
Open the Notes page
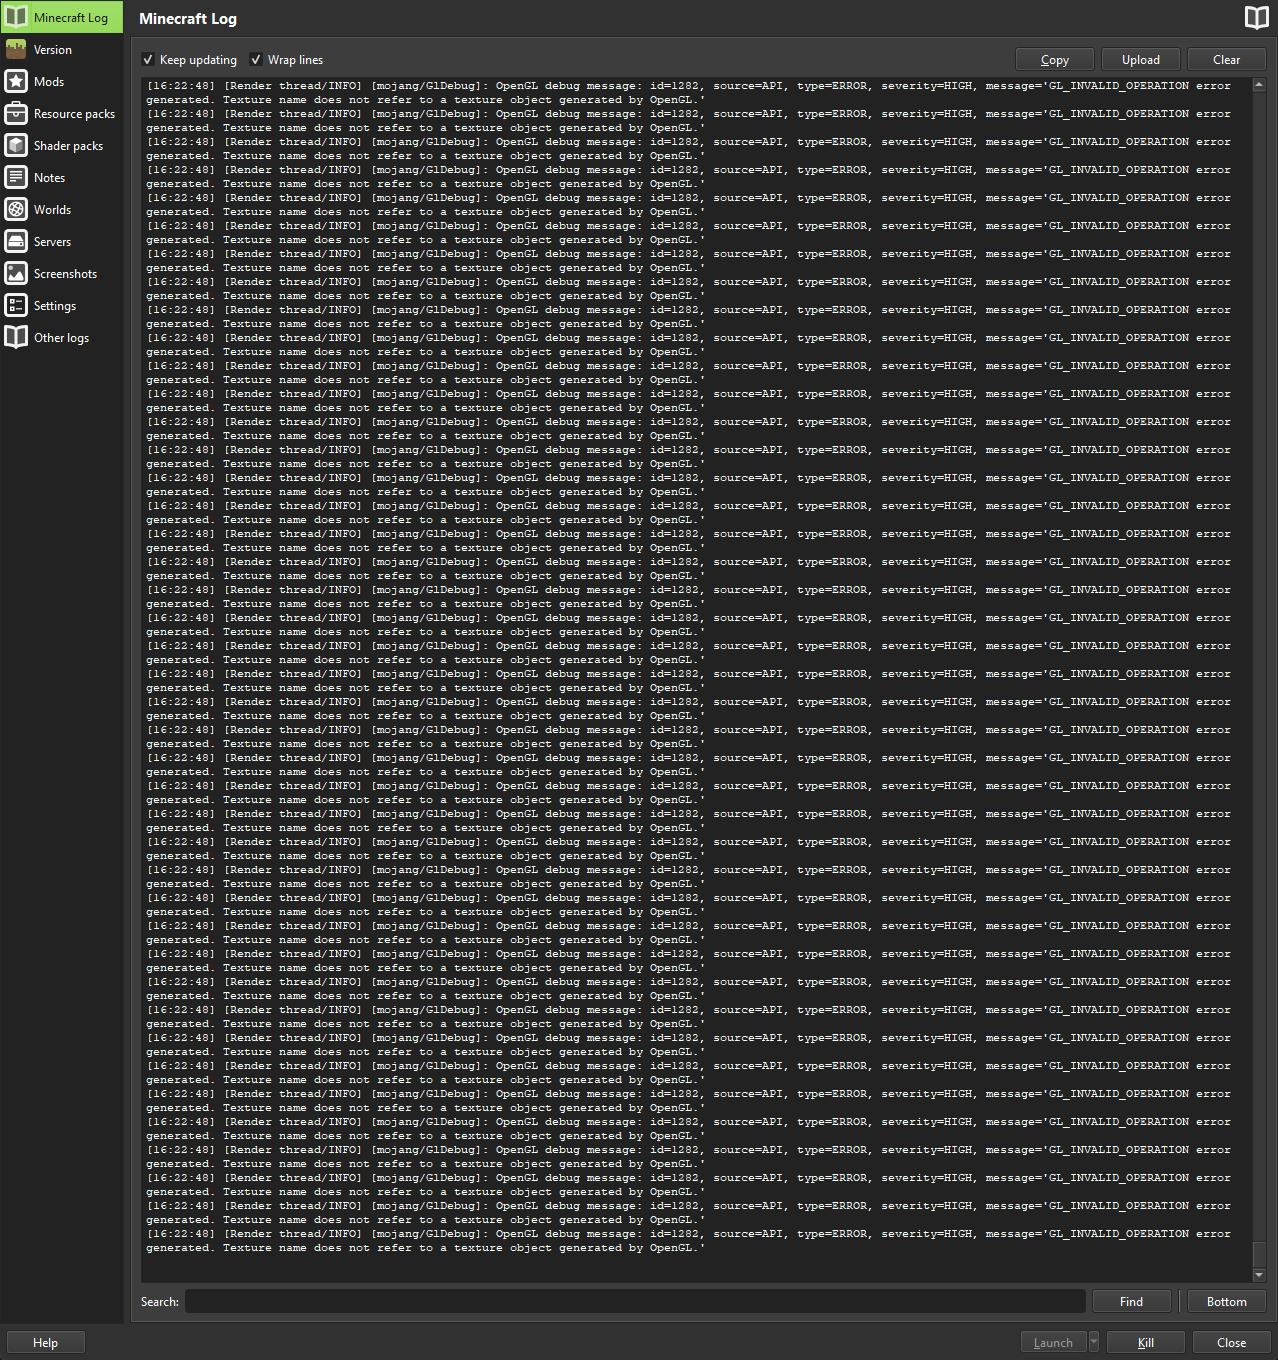(x=62, y=177)
